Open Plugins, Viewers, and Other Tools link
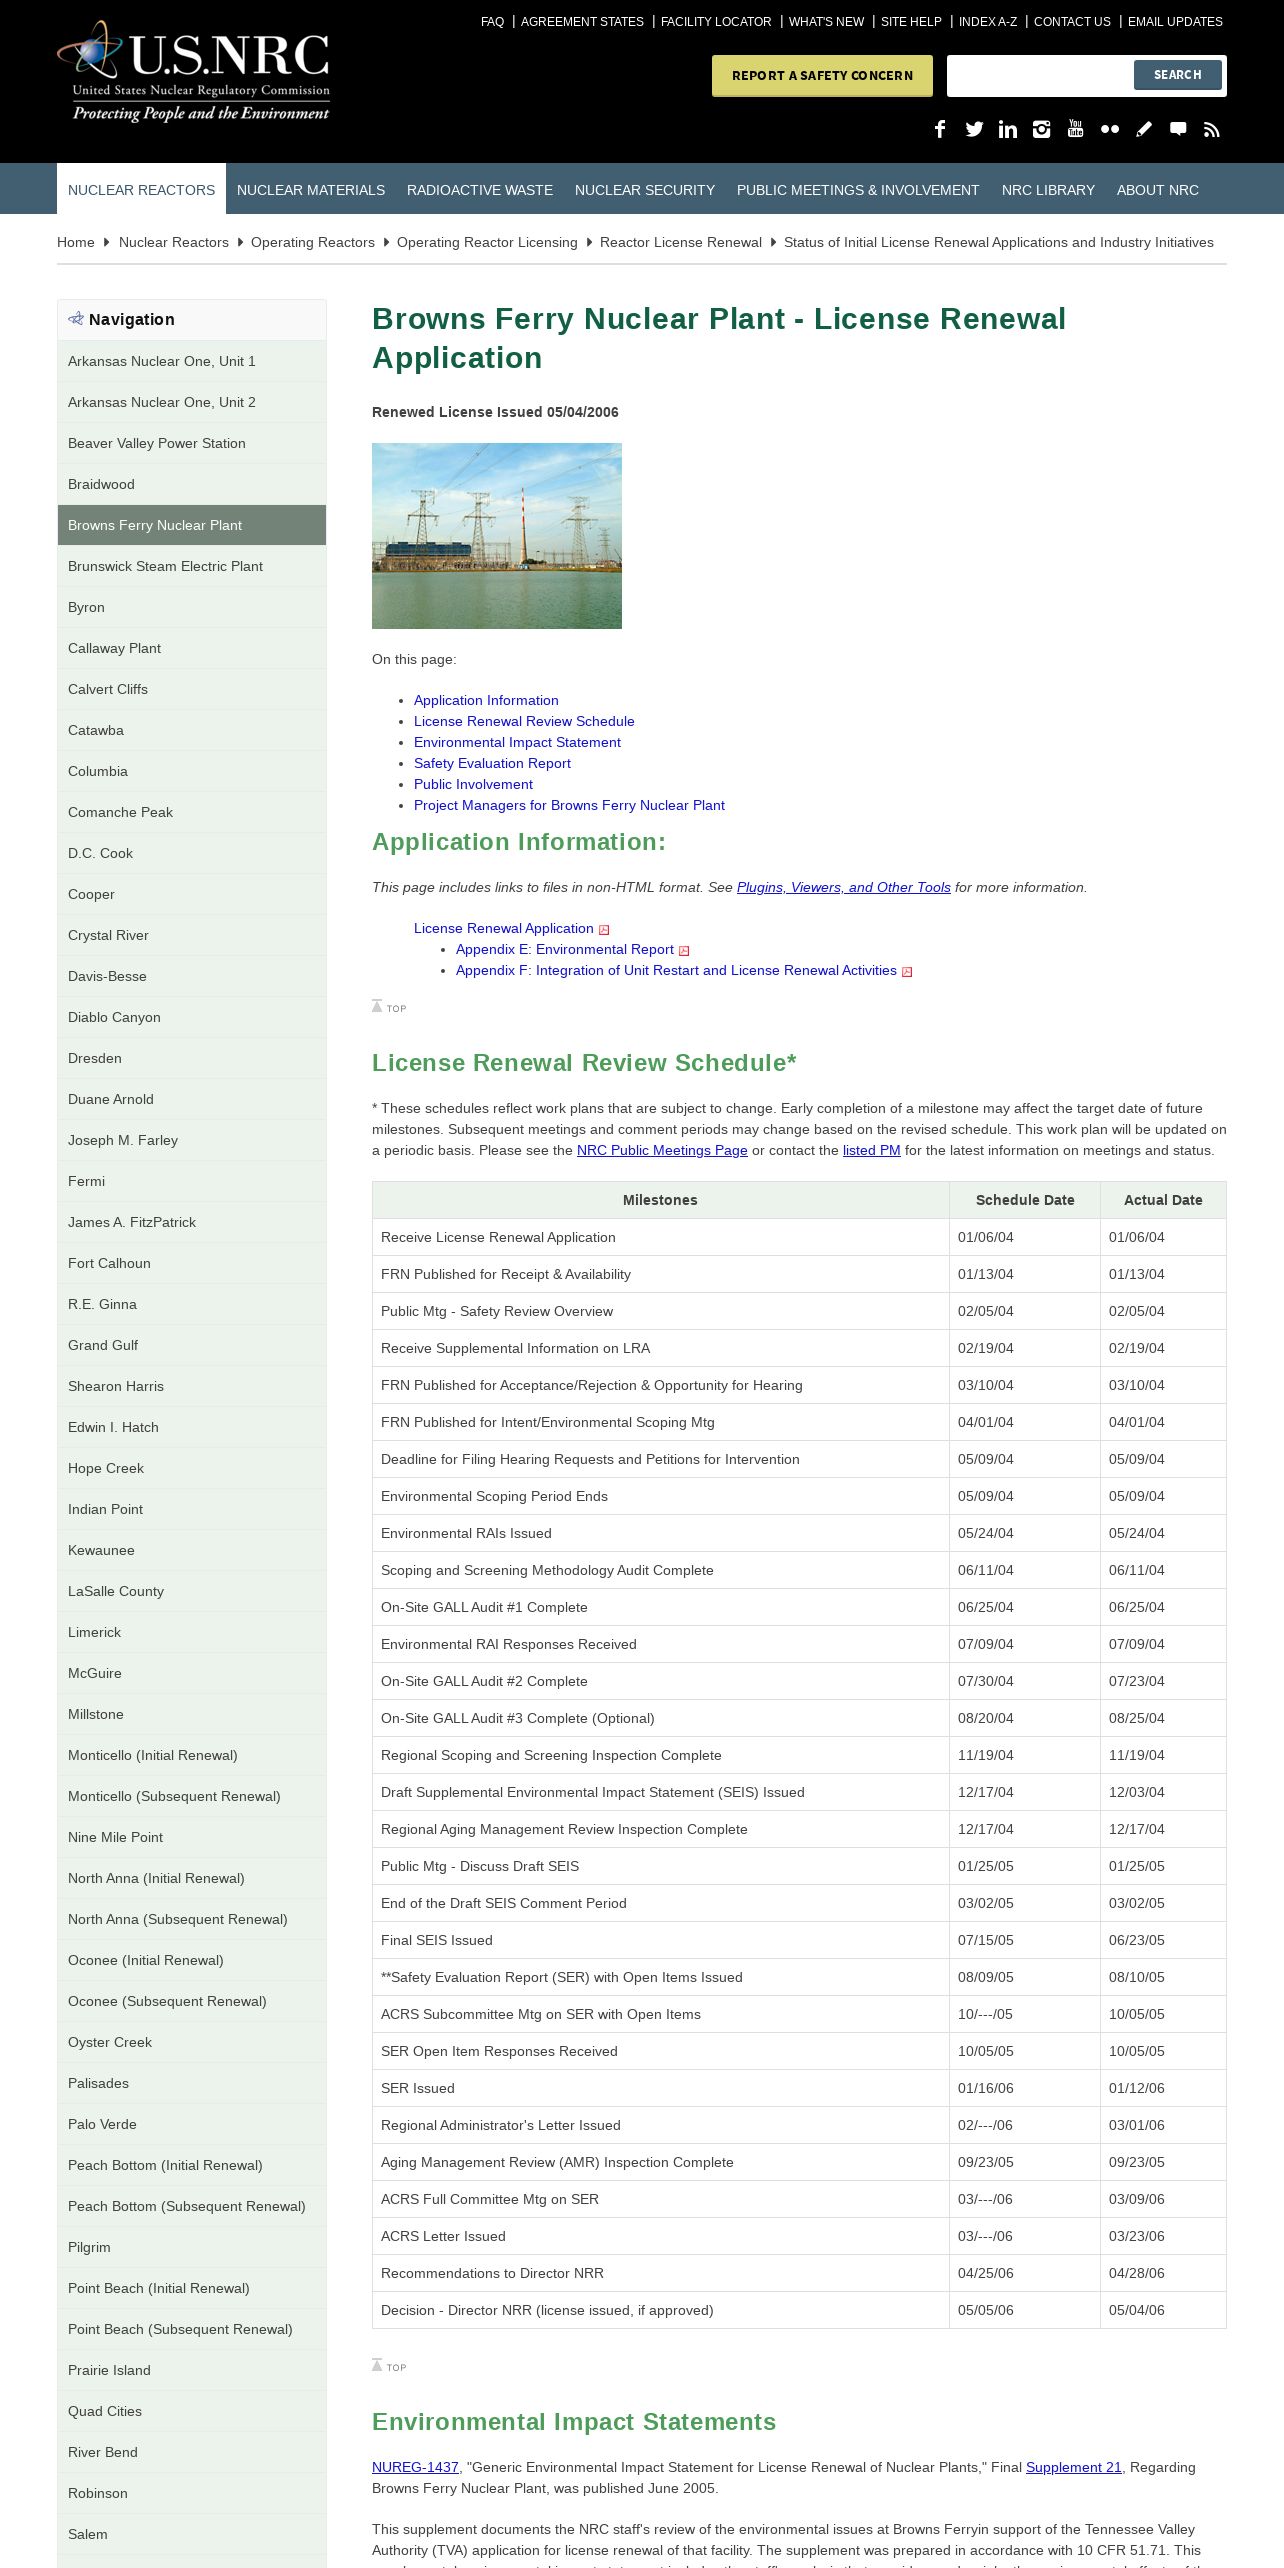Image resolution: width=1284 pixels, height=2568 pixels. 844,887
